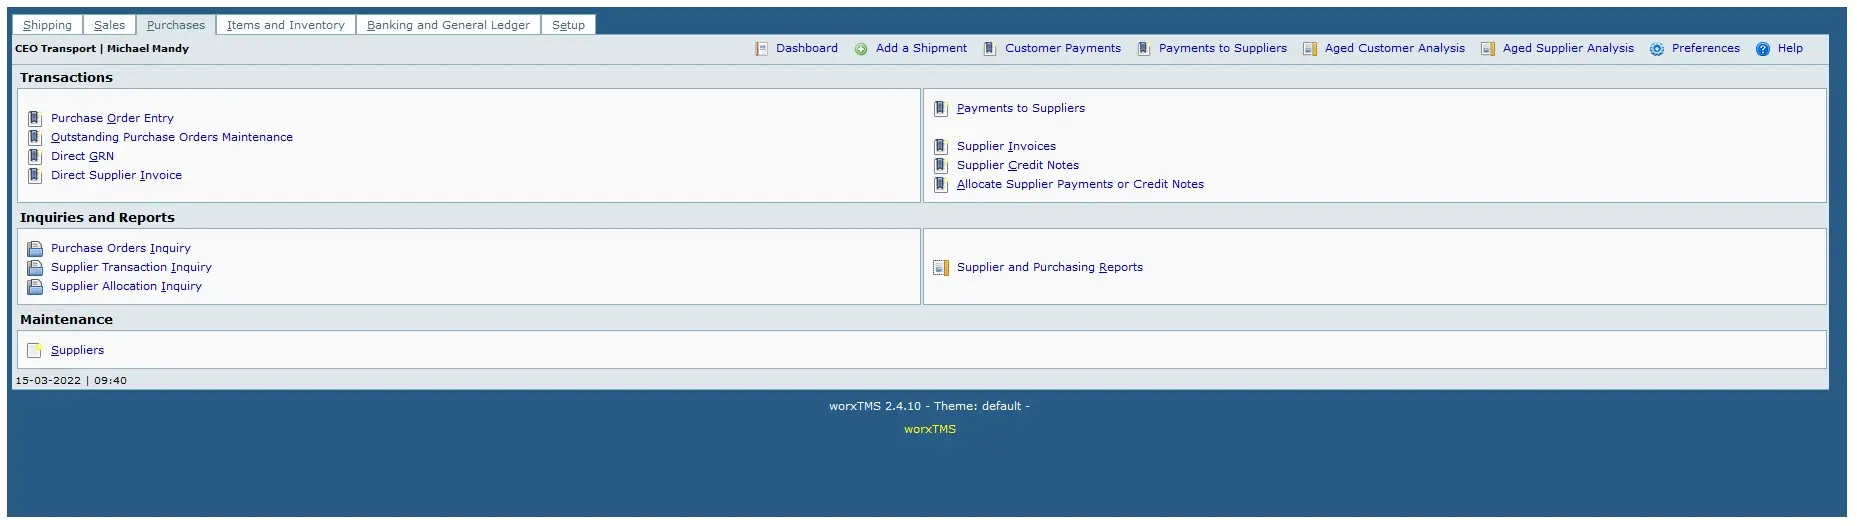Screen dimensions: 1857x526
Task: Click the icon beside Purchase Order Entry
Action: pyautogui.click(x=34, y=118)
